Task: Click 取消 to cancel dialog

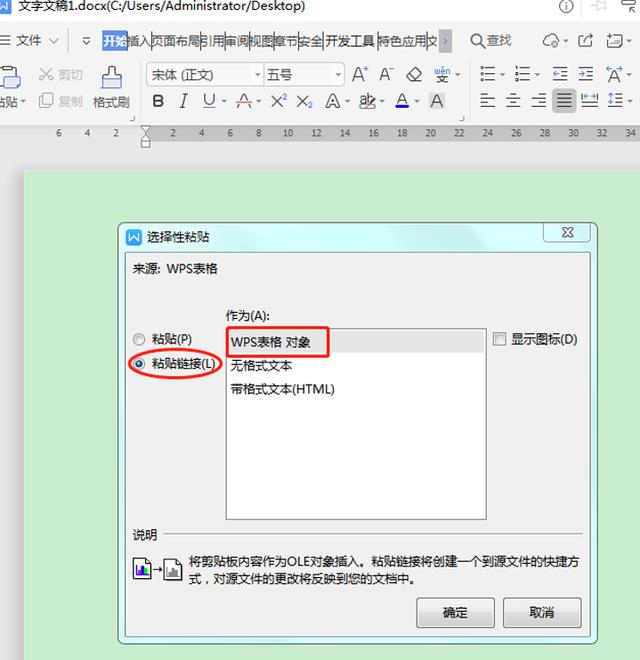Action: (542, 612)
